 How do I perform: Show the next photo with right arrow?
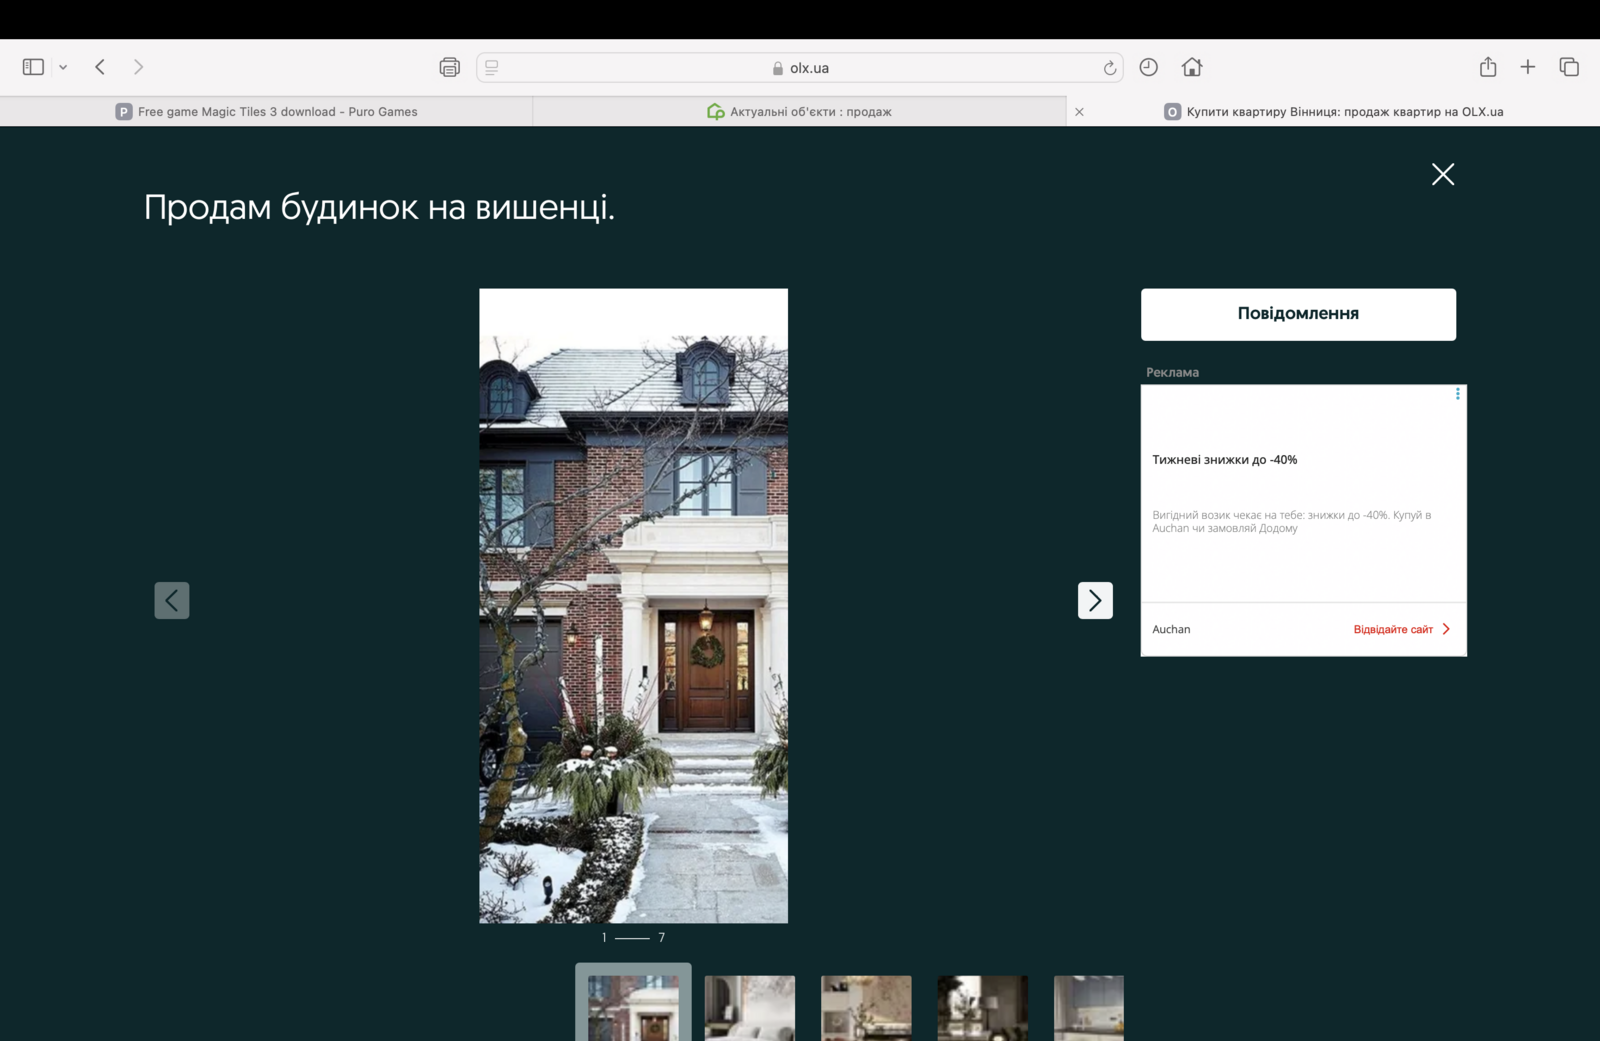(x=1095, y=600)
